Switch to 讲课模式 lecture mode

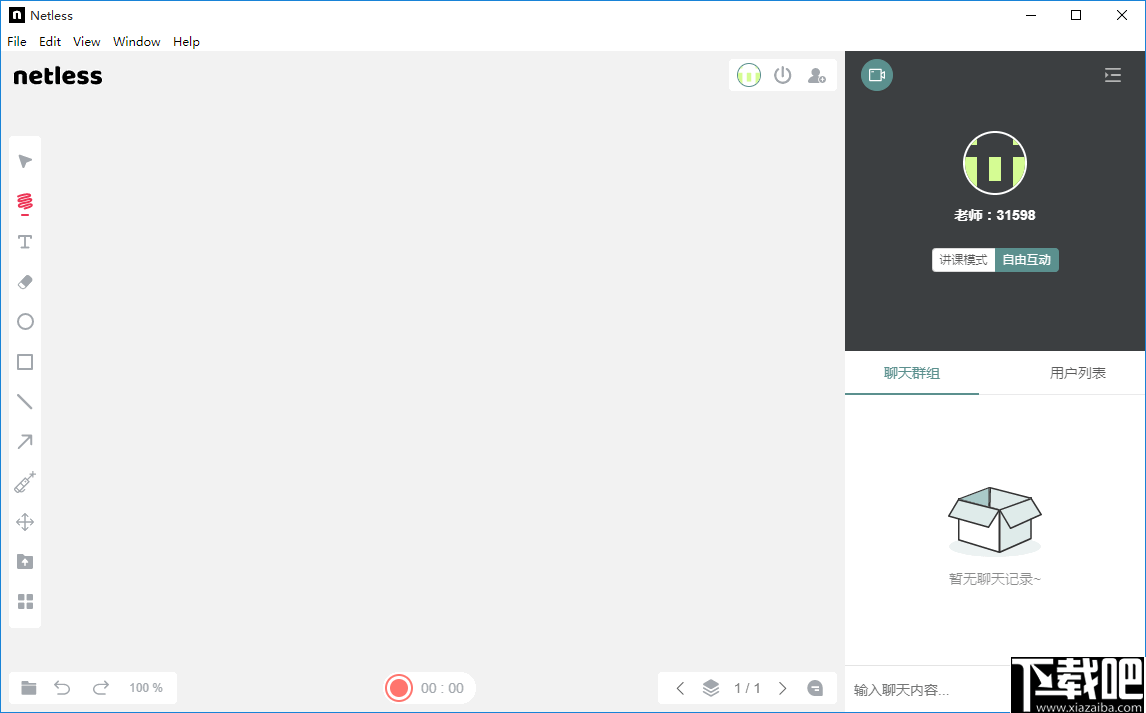point(963,260)
